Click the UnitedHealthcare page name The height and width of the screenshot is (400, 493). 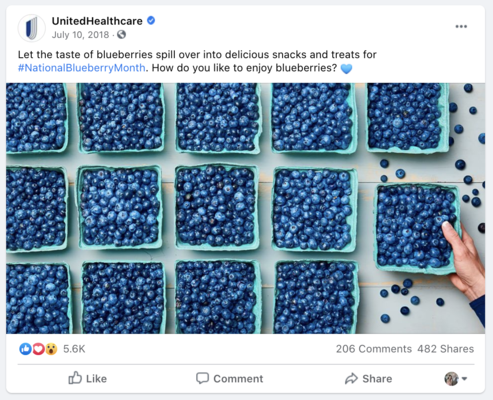[x=97, y=21]
